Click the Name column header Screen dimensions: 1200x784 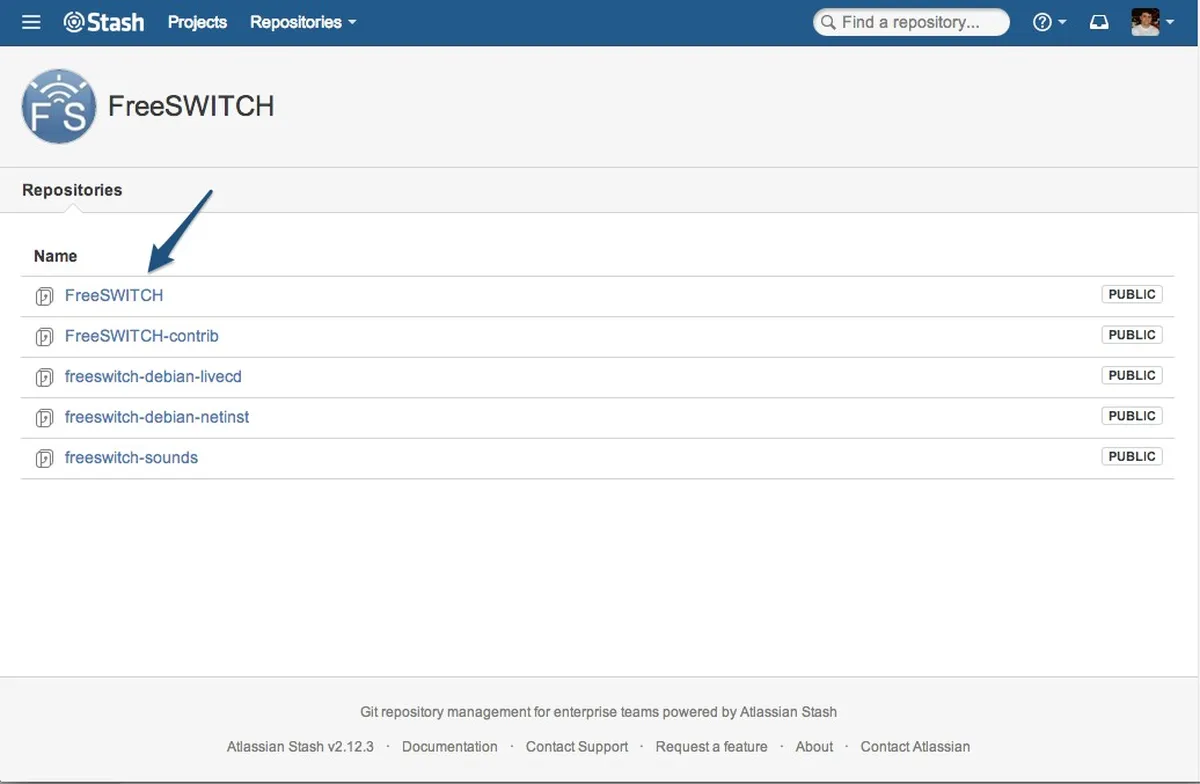point(55,256)
